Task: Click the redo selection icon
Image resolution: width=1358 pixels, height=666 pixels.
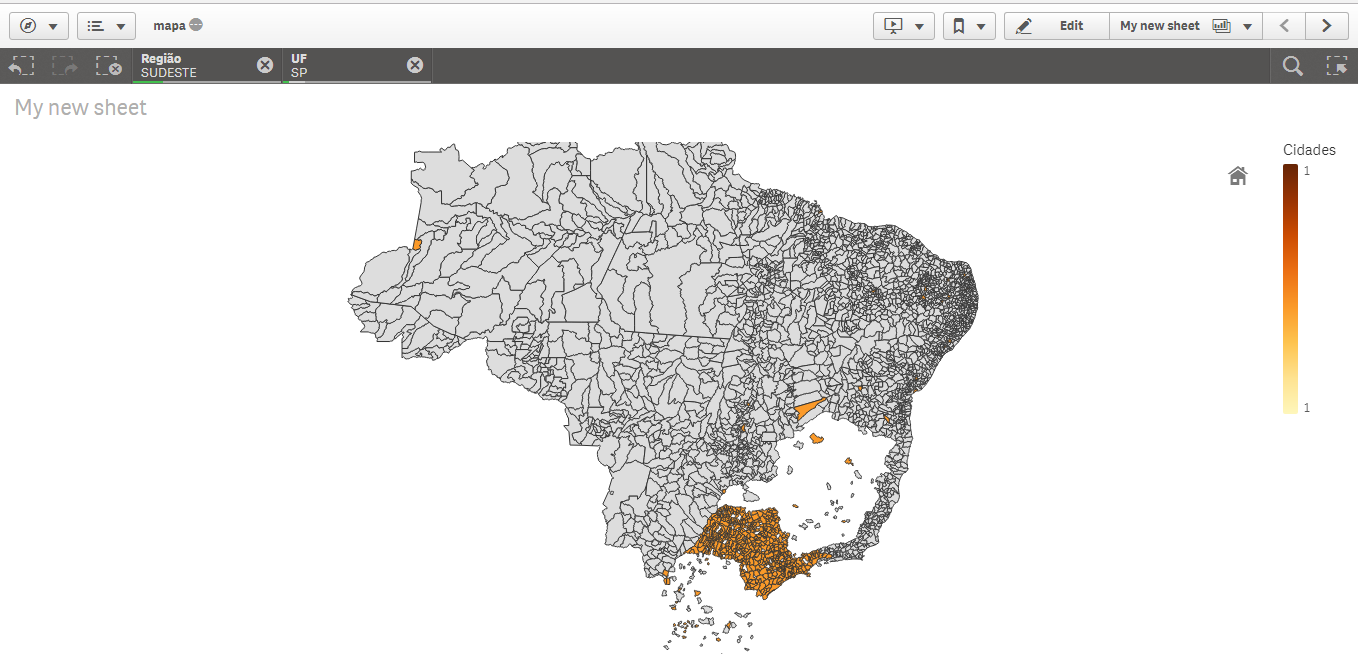Action: click(64, 65)
